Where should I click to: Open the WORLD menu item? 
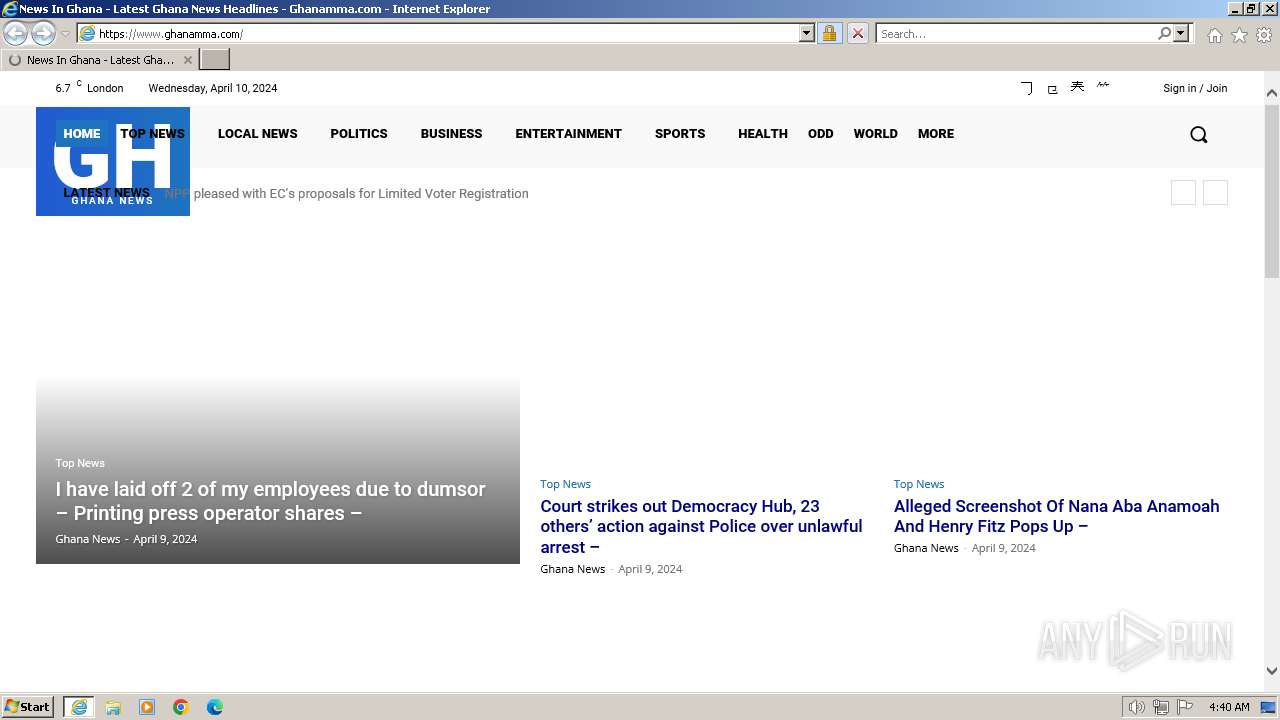[875, 134]
